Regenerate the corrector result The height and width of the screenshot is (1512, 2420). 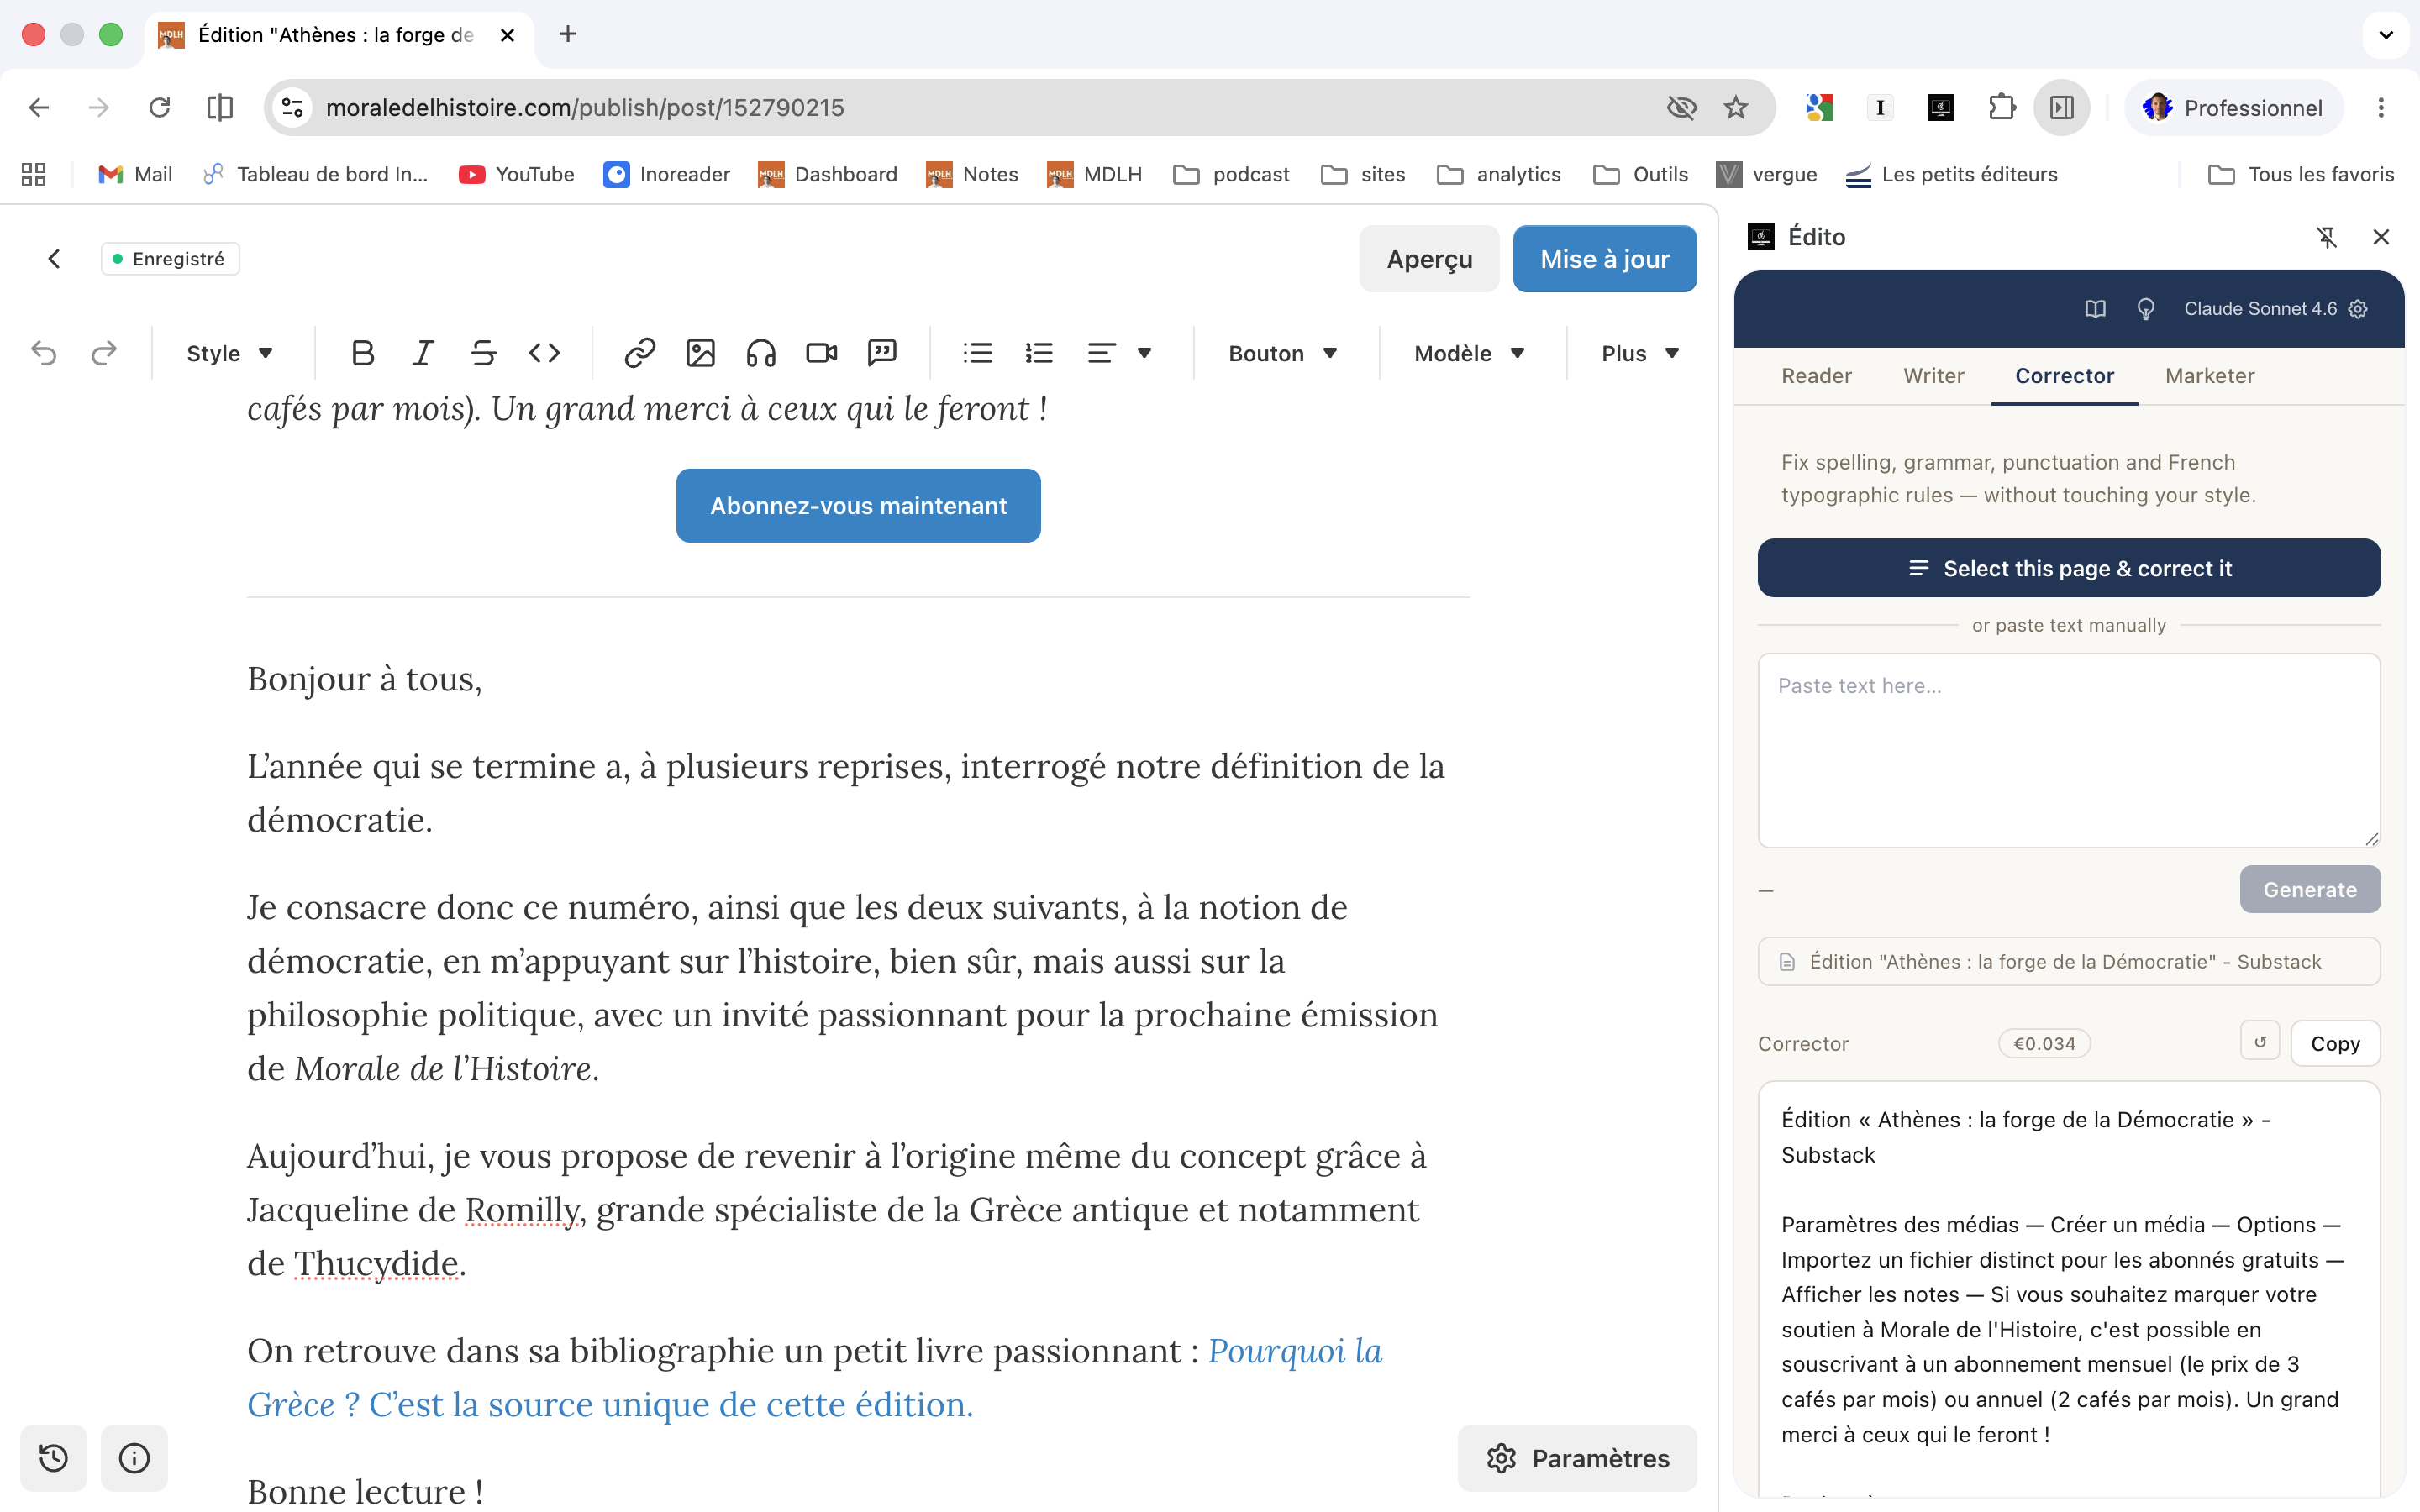tap(2259, 1041)
